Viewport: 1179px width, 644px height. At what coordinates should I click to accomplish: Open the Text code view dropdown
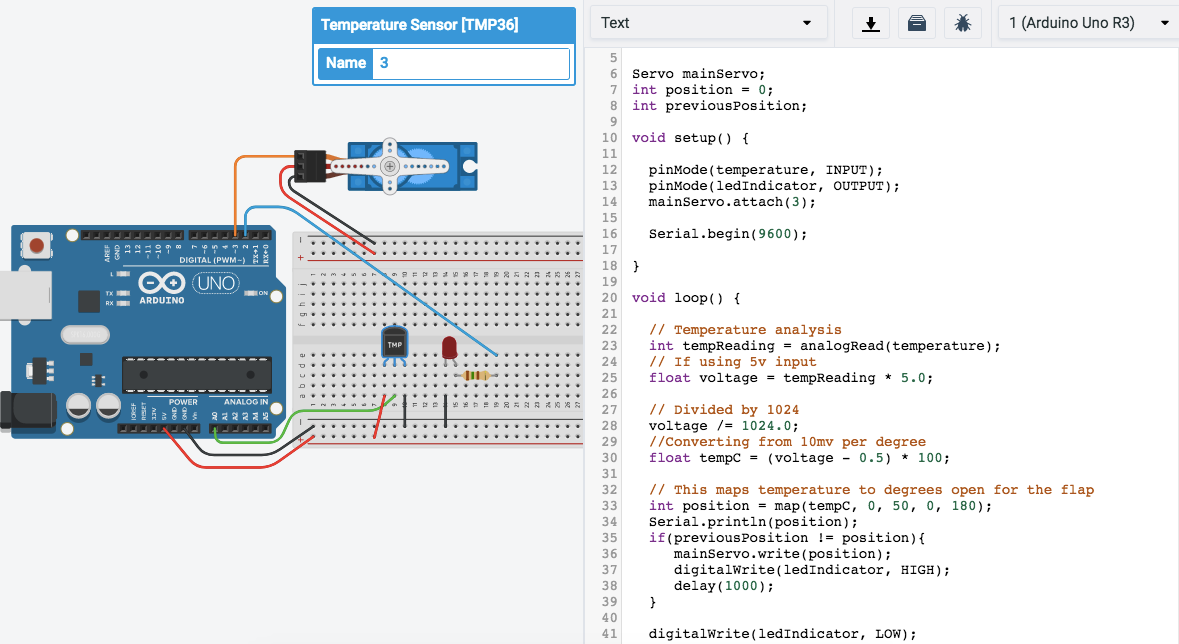708,22
